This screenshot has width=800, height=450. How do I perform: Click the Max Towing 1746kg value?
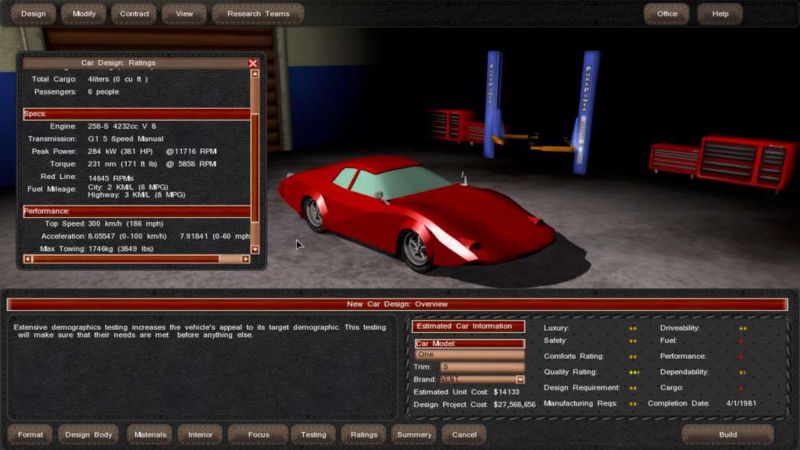pyautogui.click(x=120, y=249)
